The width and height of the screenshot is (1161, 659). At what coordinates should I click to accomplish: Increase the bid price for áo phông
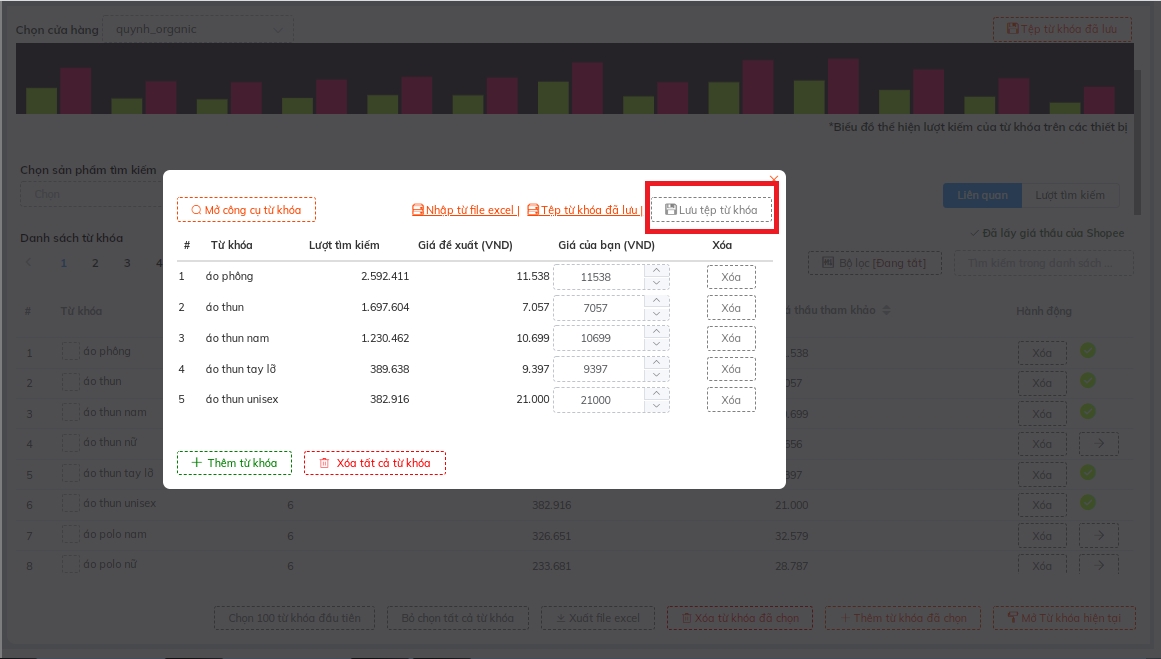point(656,270)
